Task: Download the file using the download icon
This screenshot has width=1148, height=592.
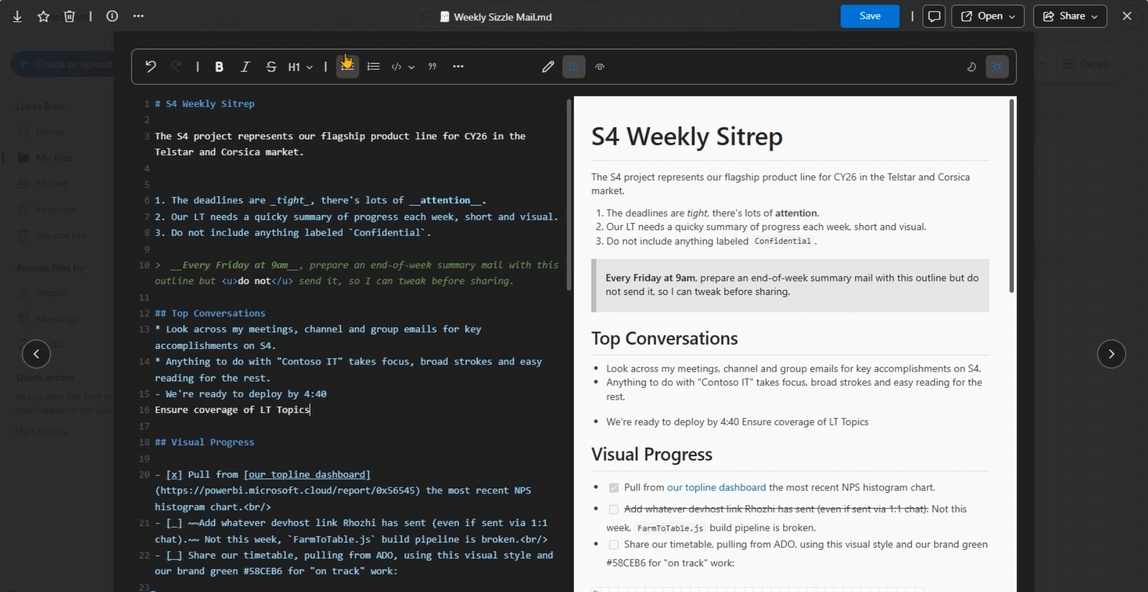Action: 17,16
